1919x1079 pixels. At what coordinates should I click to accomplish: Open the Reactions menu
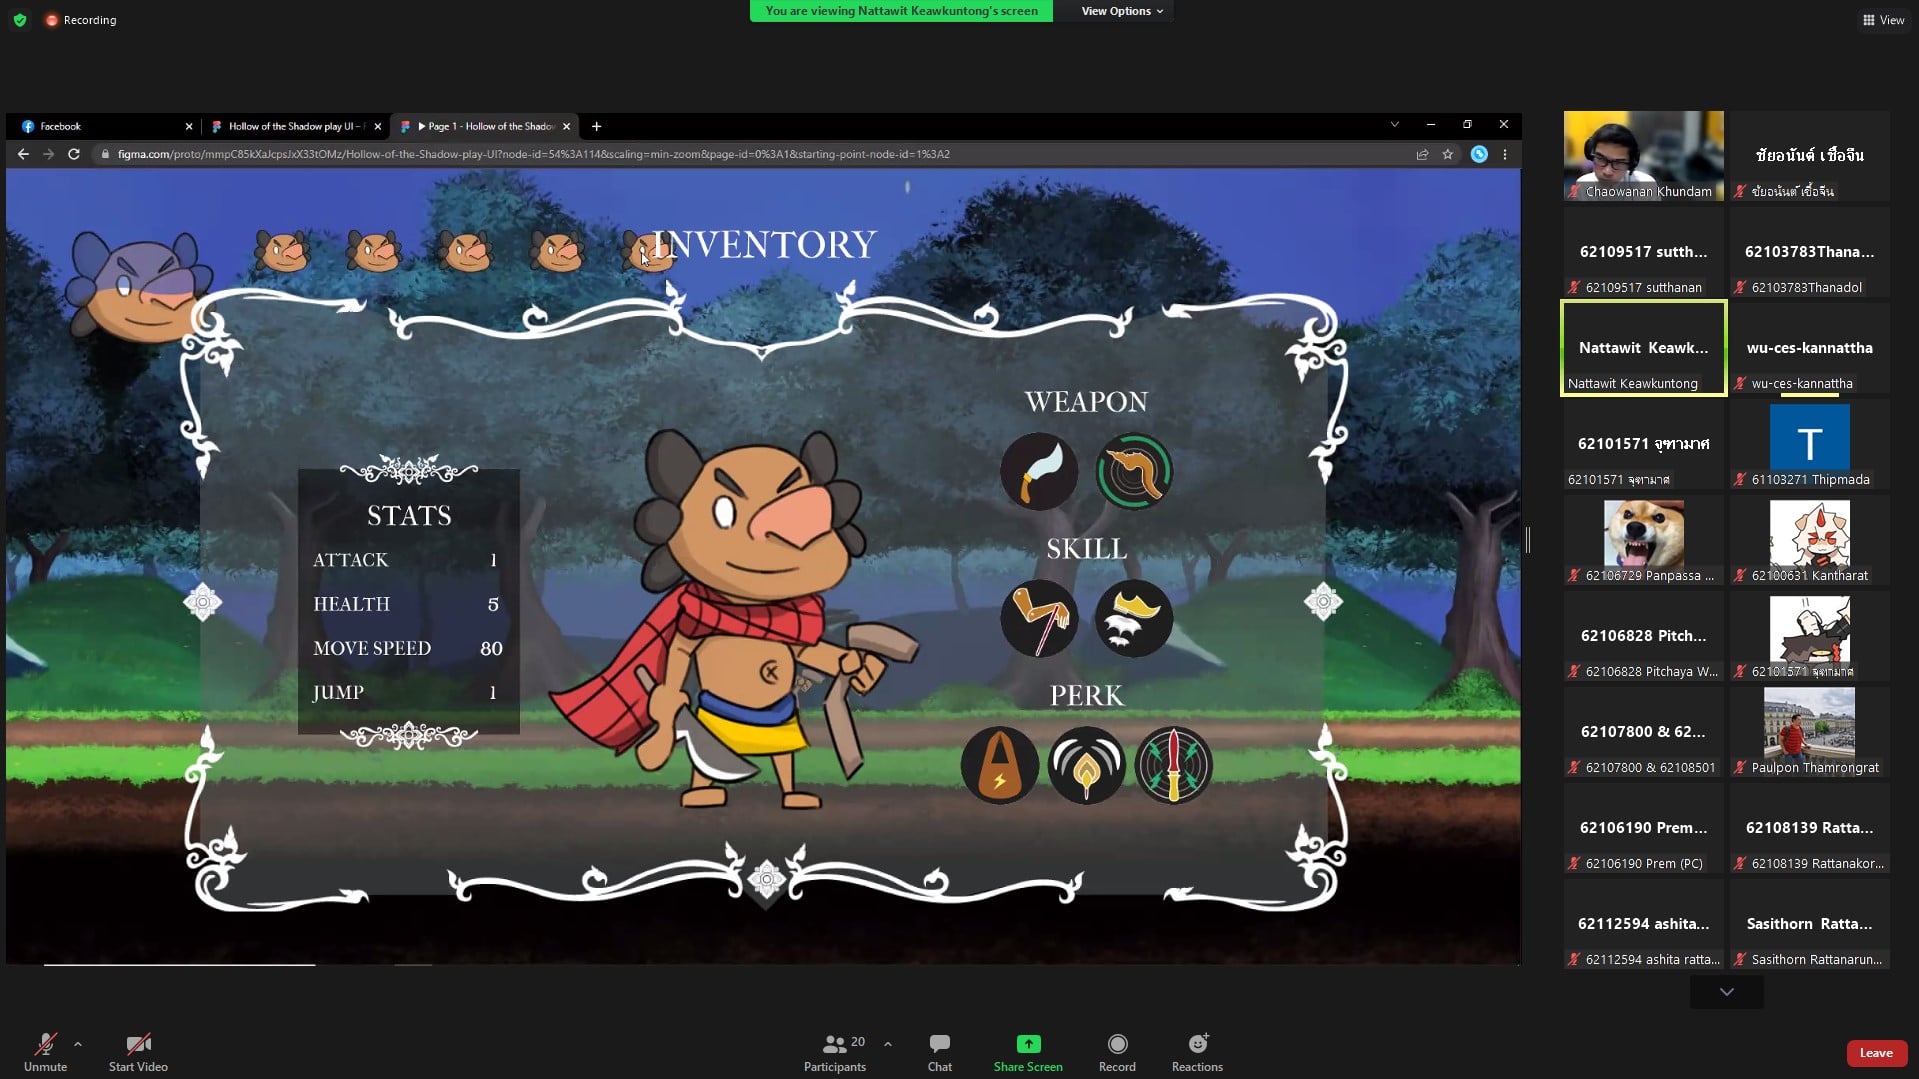1197,1052
